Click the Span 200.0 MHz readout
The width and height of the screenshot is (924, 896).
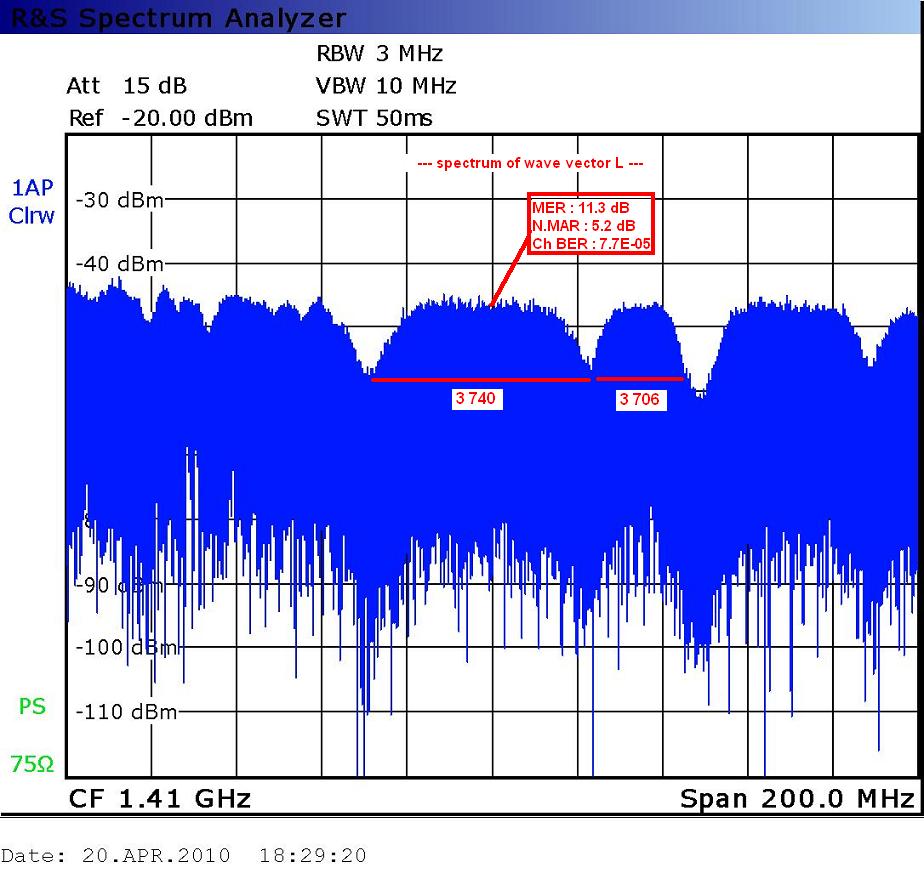tap(797, 798)
